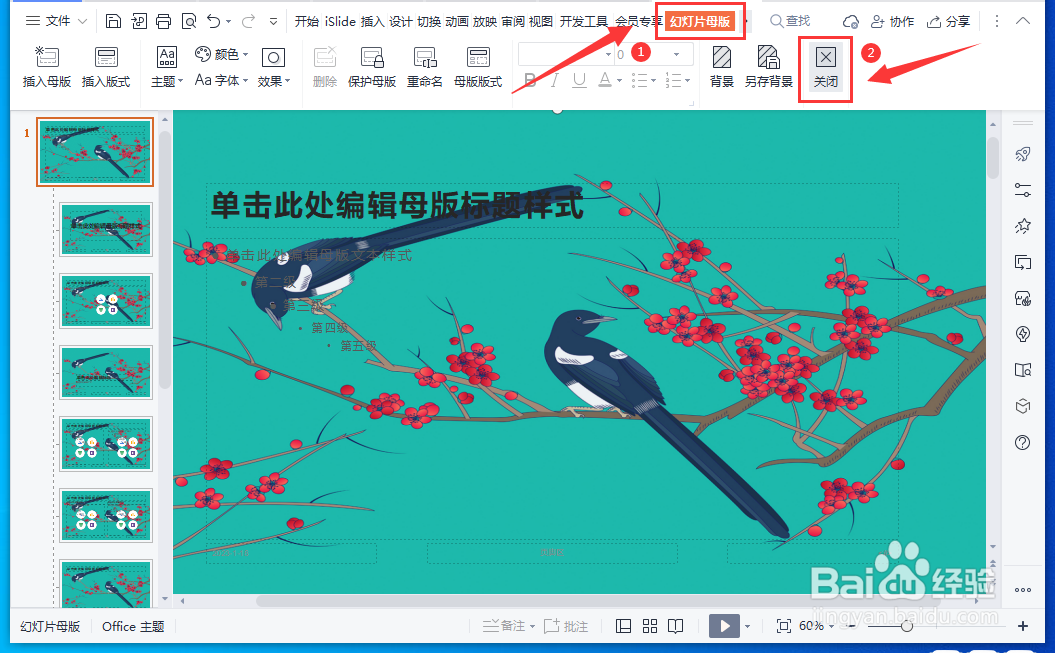Switch to normal view icon
Image resolution: width=1055 pixels, height=653 pixels.
pos(624,626)
